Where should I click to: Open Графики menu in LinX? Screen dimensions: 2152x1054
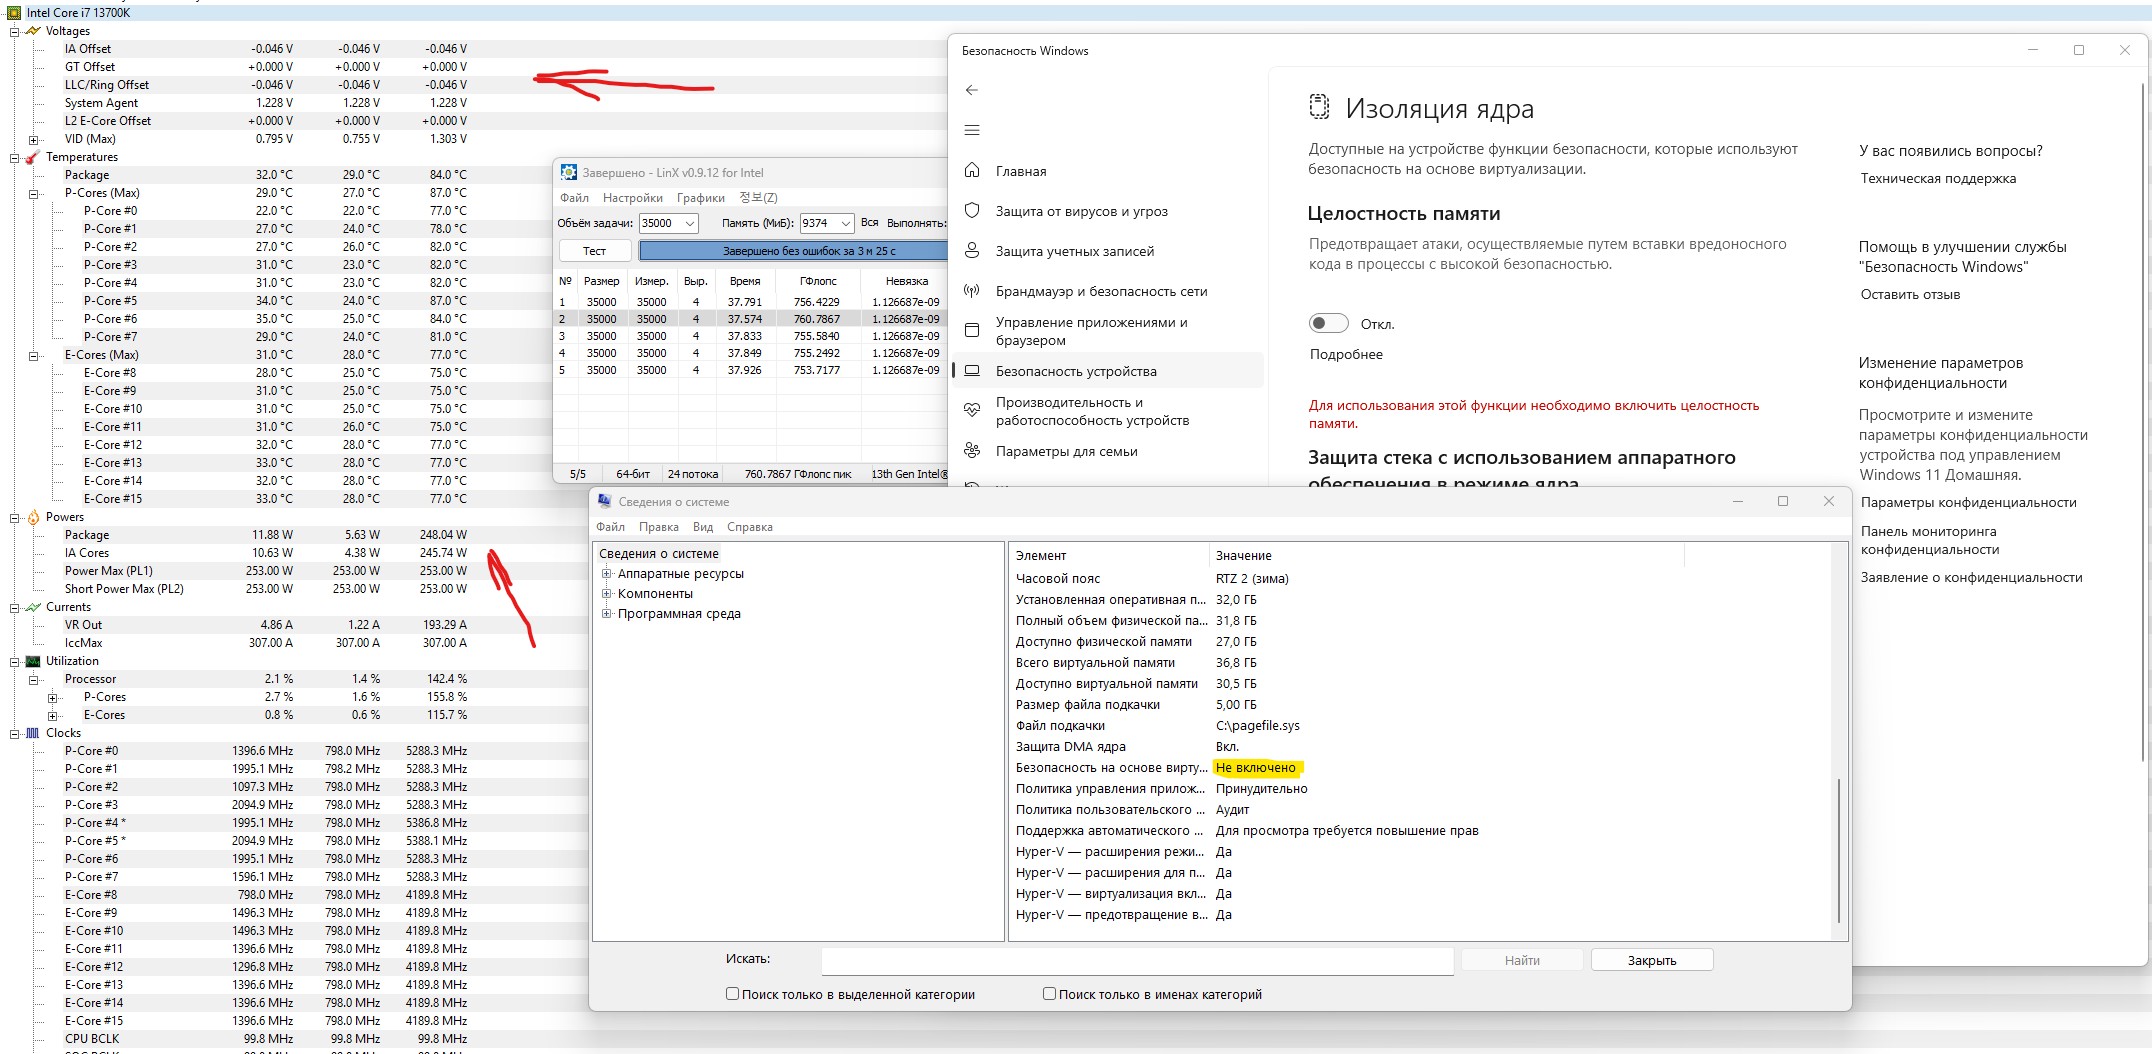coord(700,198)
